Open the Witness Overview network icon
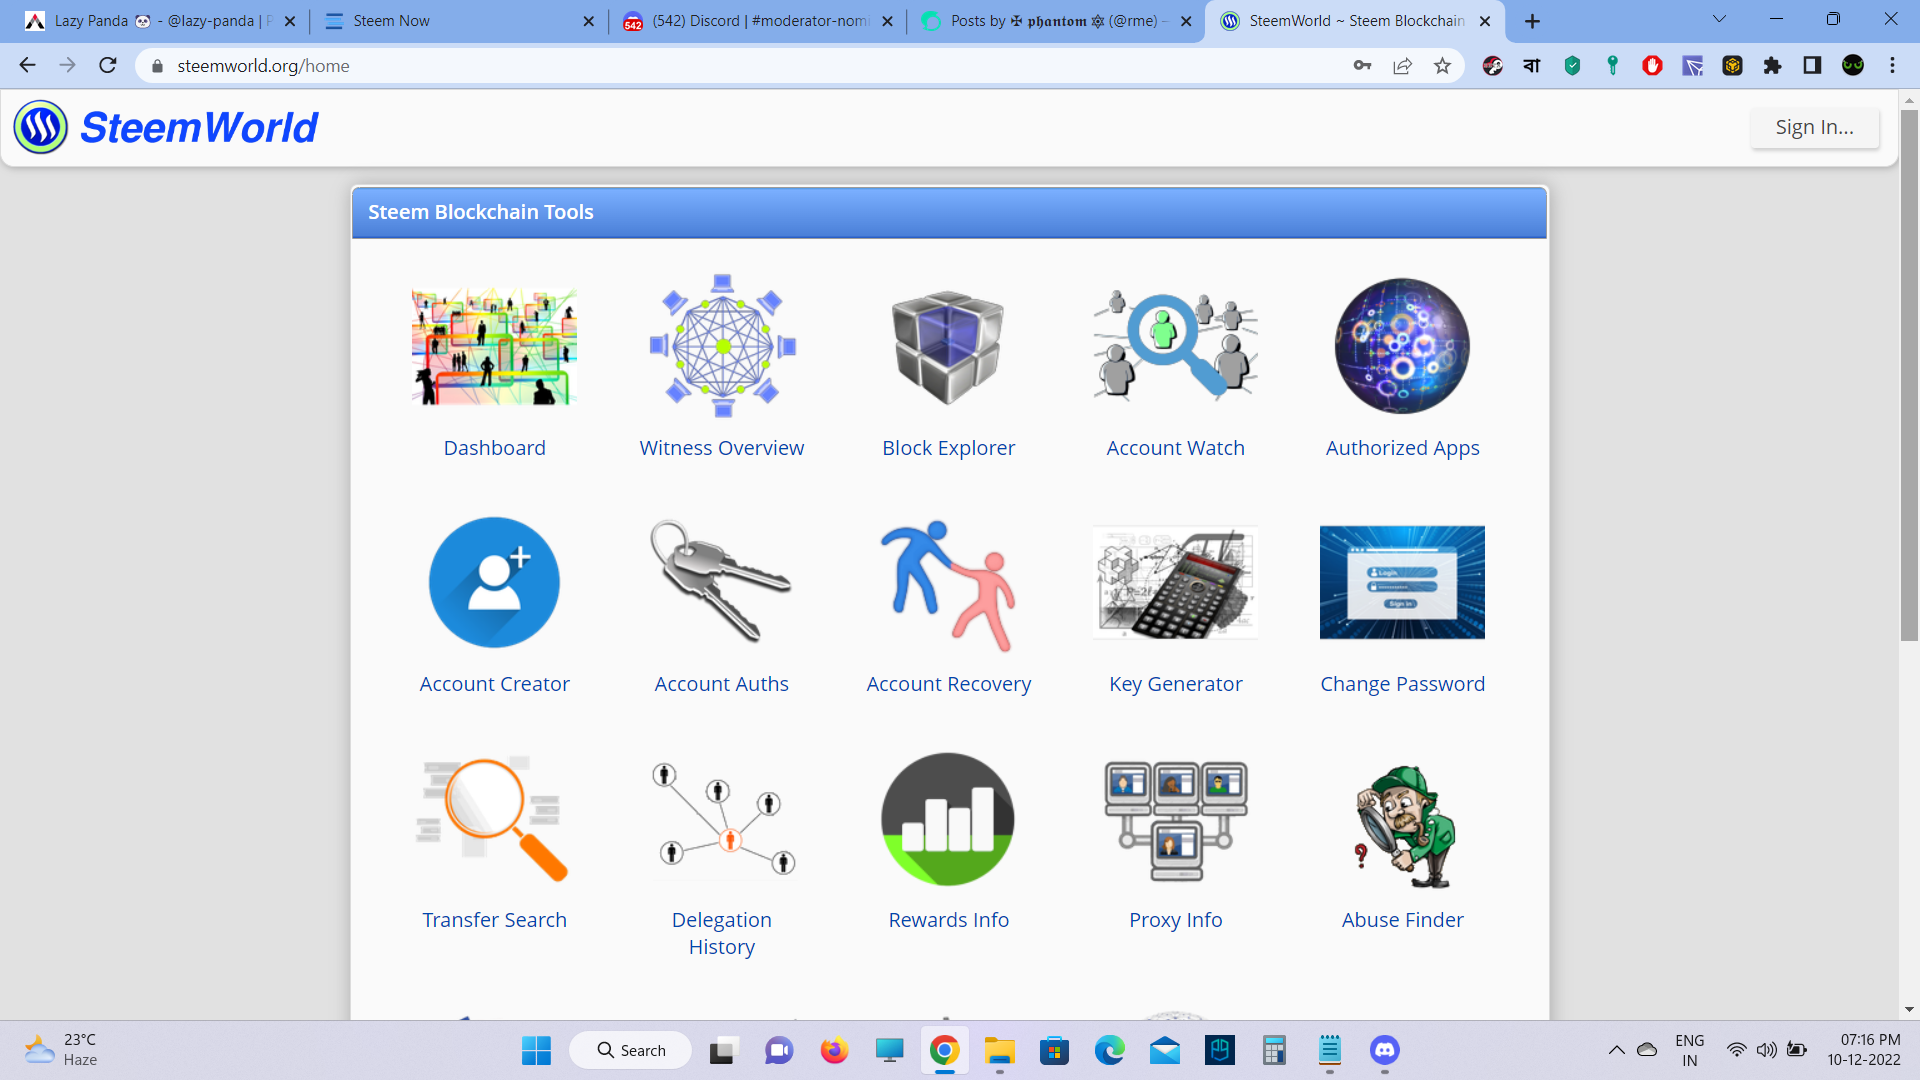Viewport: 1920px width, 1080px height. (722, 346)
